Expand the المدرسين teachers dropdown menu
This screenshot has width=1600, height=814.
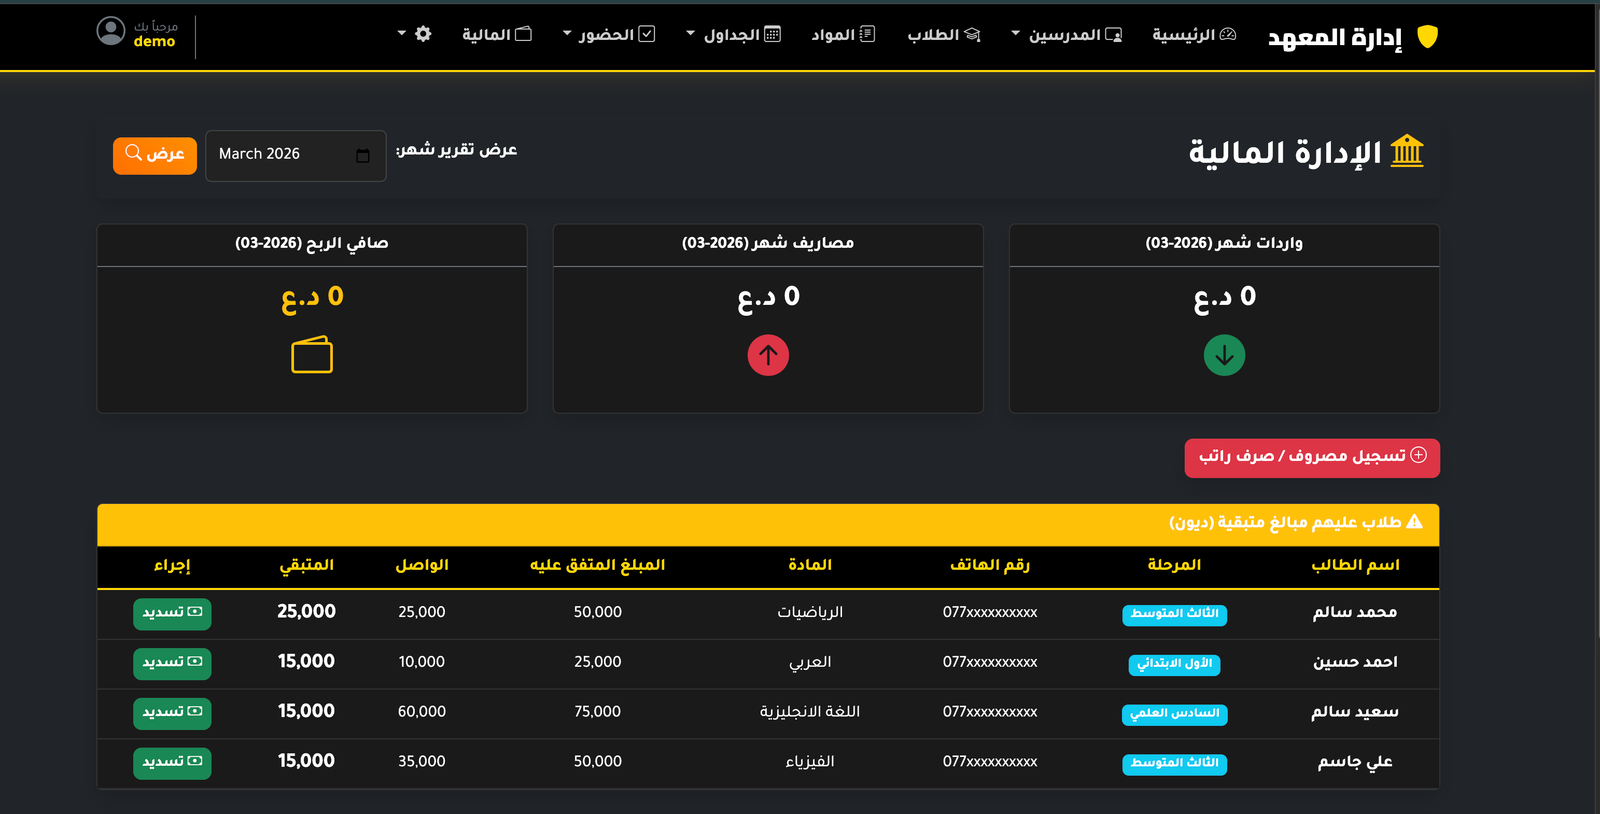coord(1066,35)
